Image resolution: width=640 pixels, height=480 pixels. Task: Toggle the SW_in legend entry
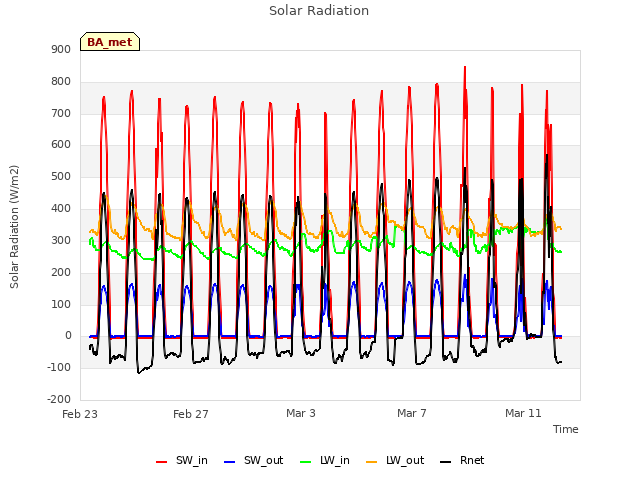[x=182, y=460]
